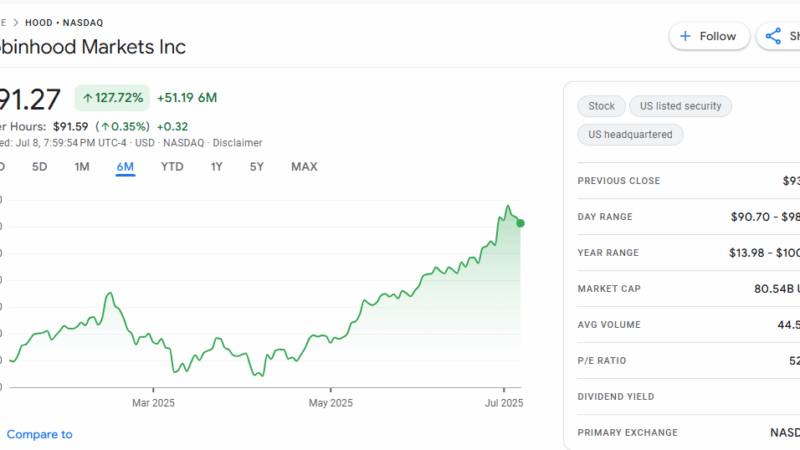The width and height of the screenshot is (800, 450).
Task: Click the Compare to link
Action: pos(39,434)
